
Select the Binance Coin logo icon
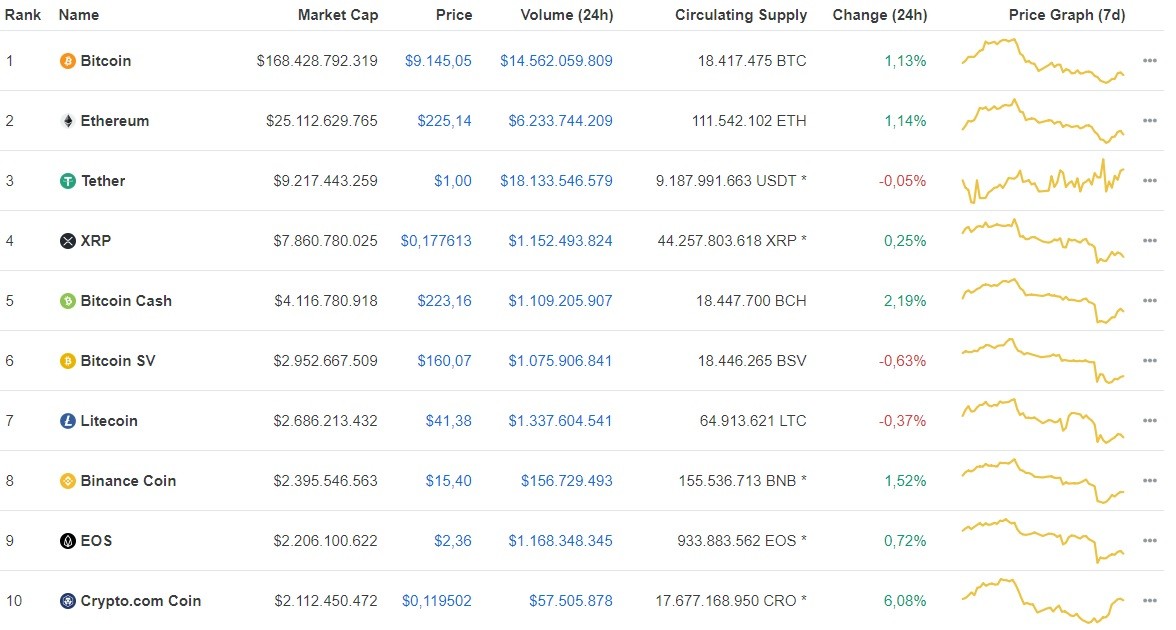point(66,481)
